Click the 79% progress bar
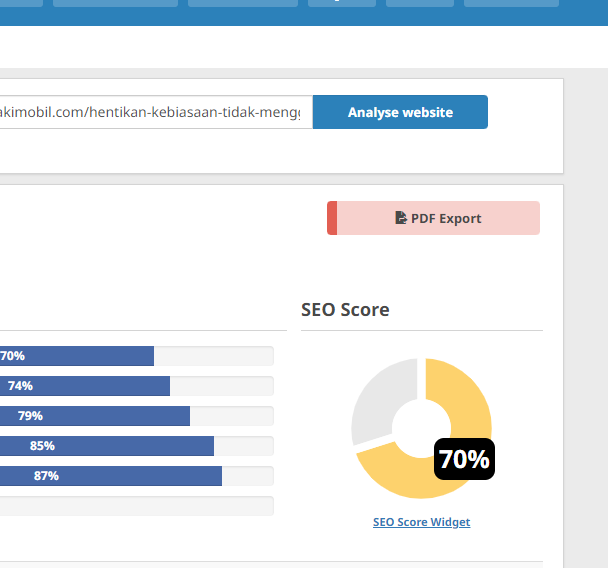 pyautogui.click(x=137, y=416)
